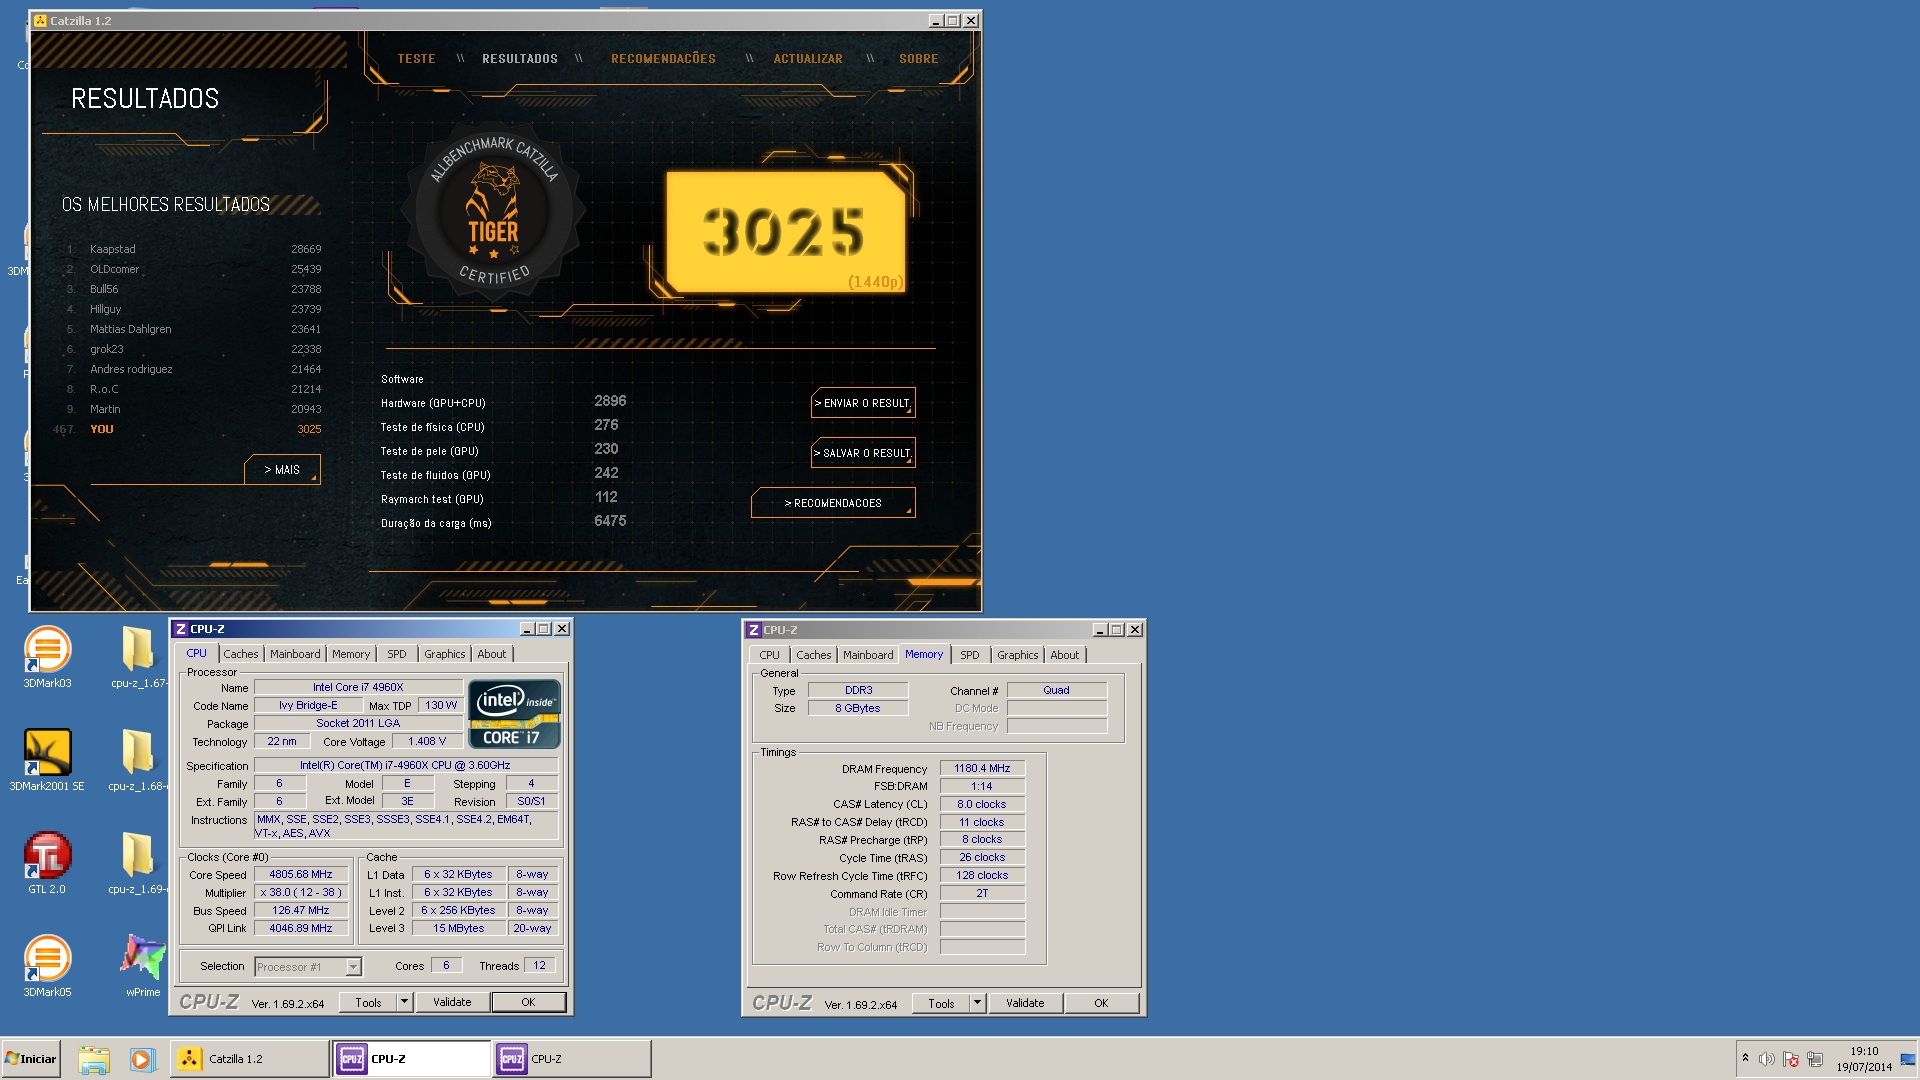Click the MAIS button under leaderboard
The width and height of the screenshot is (1920, 1080).
pos(282,469)
